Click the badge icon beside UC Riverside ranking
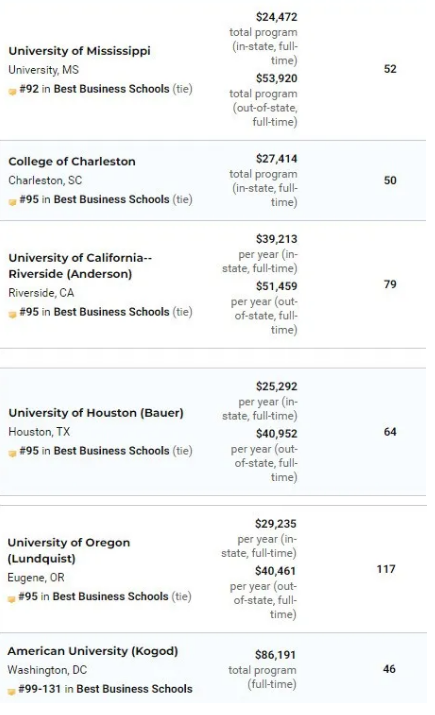Screen dimensions: 435x715 [12, 314]
